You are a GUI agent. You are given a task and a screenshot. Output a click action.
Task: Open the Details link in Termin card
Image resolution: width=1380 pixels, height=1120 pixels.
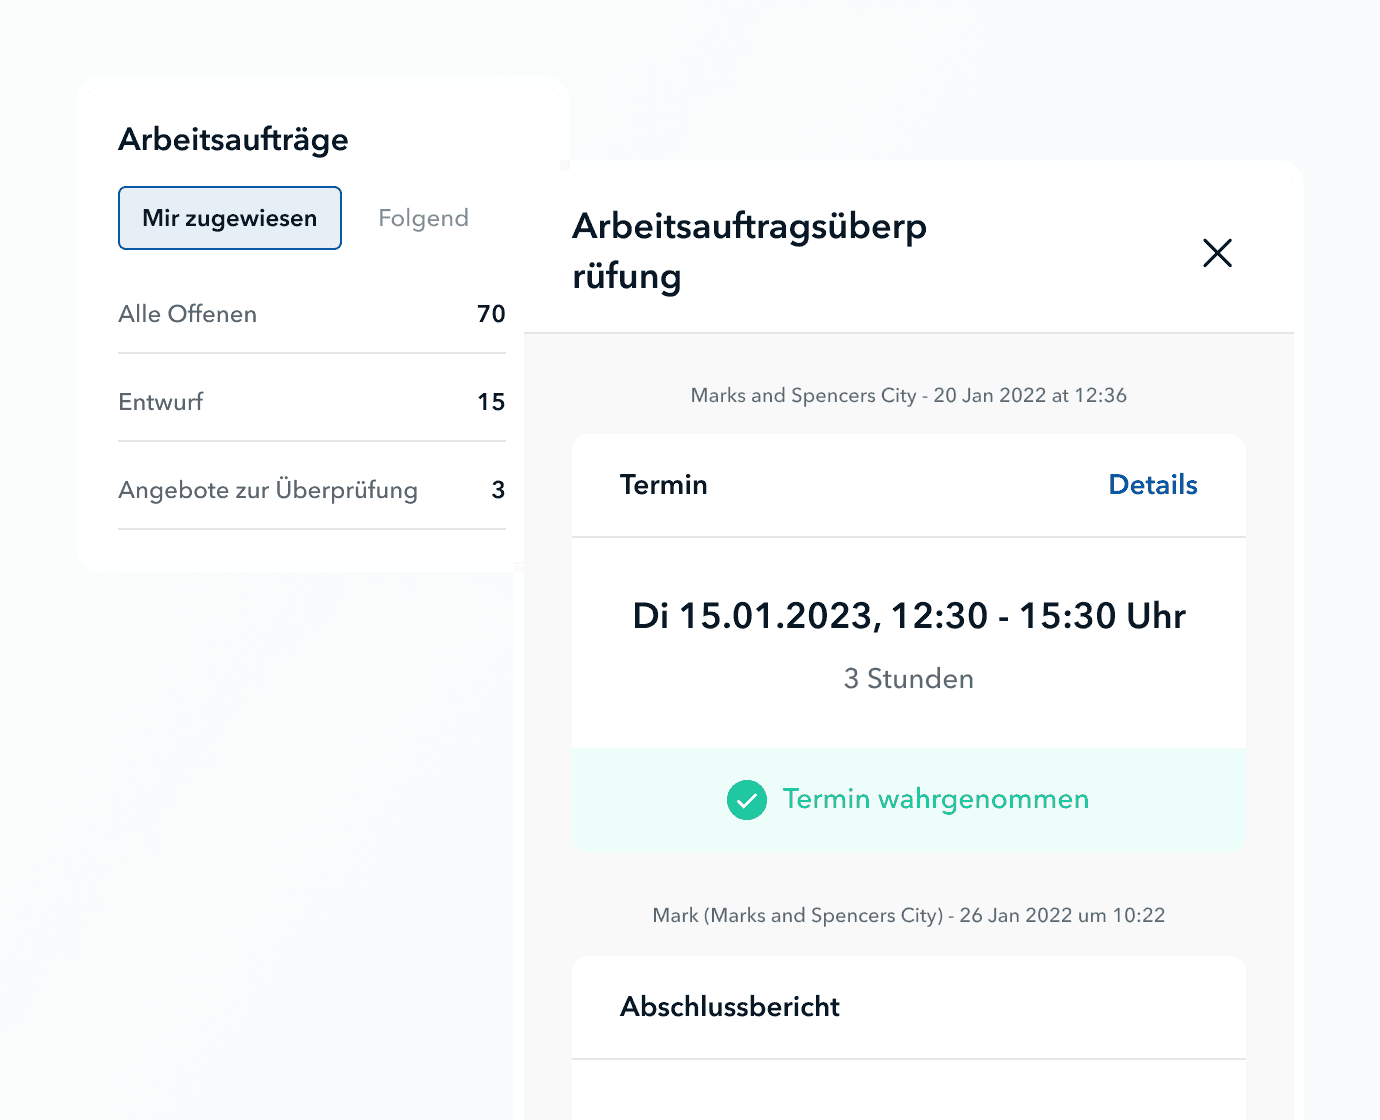1152,485
